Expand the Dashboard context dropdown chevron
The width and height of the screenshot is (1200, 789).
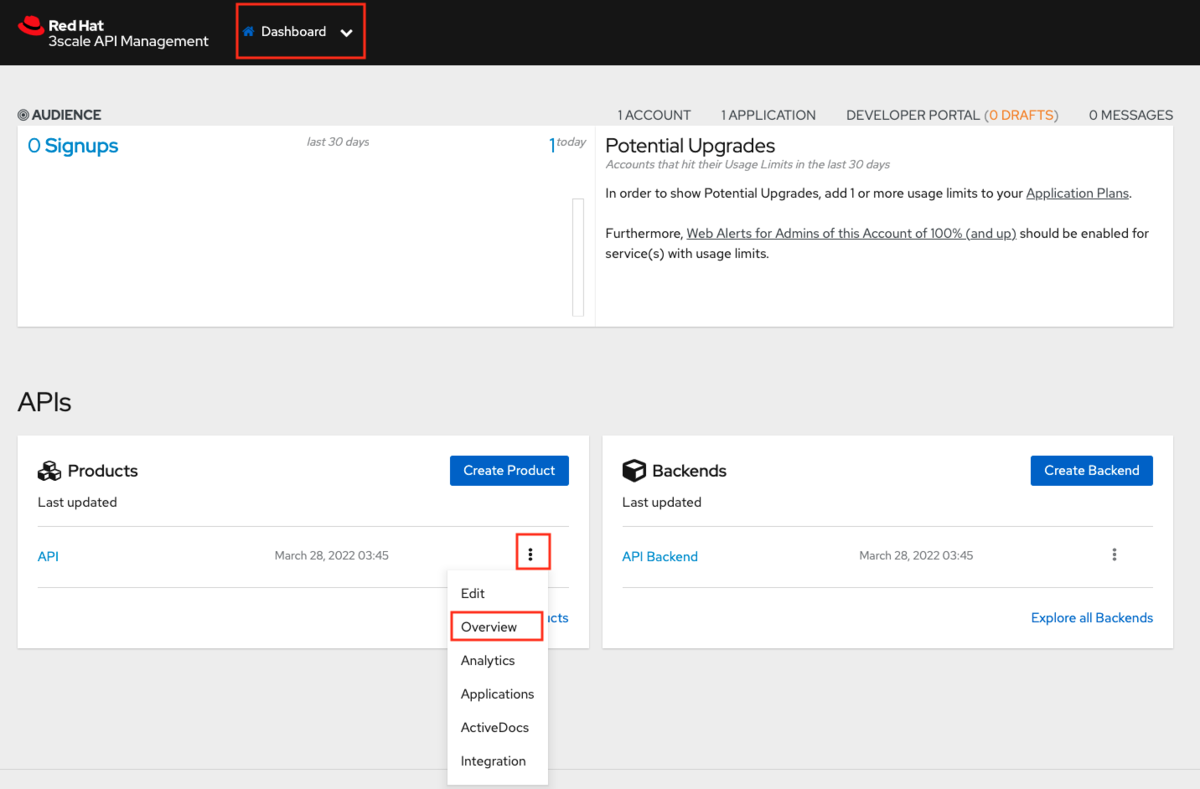pos(346,33)
